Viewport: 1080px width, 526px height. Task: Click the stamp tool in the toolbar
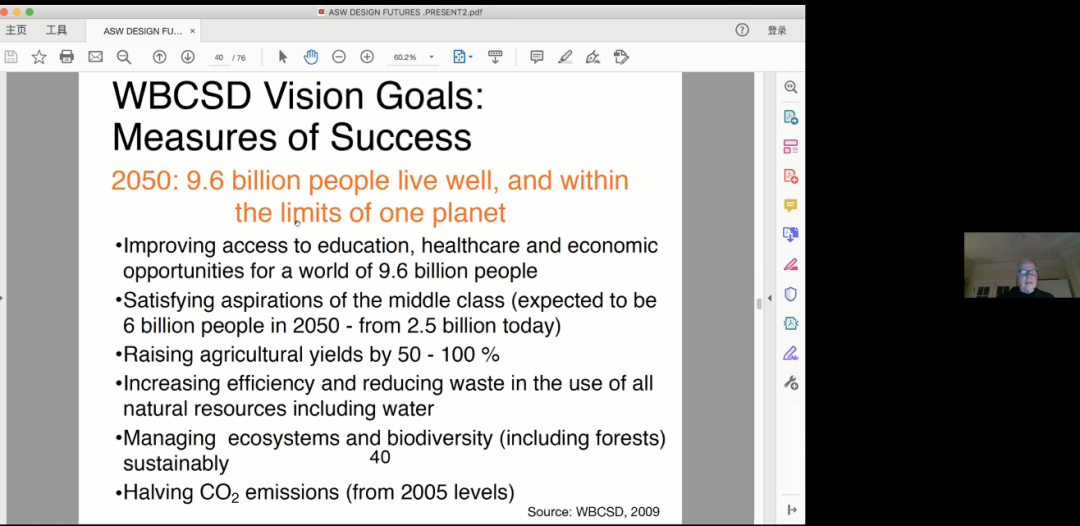(x=621, y=57)
